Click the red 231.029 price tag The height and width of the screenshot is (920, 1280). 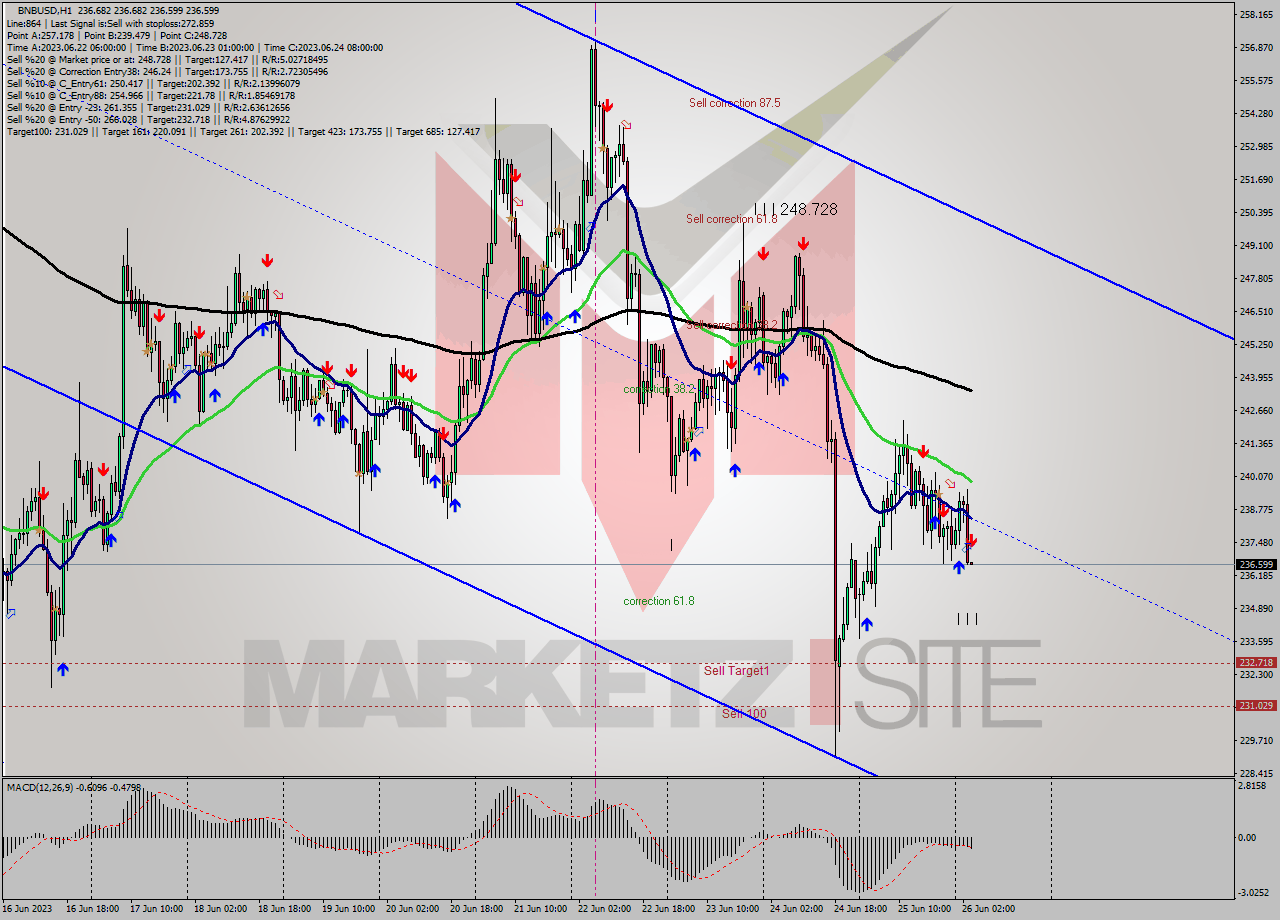coord(1256,705)
